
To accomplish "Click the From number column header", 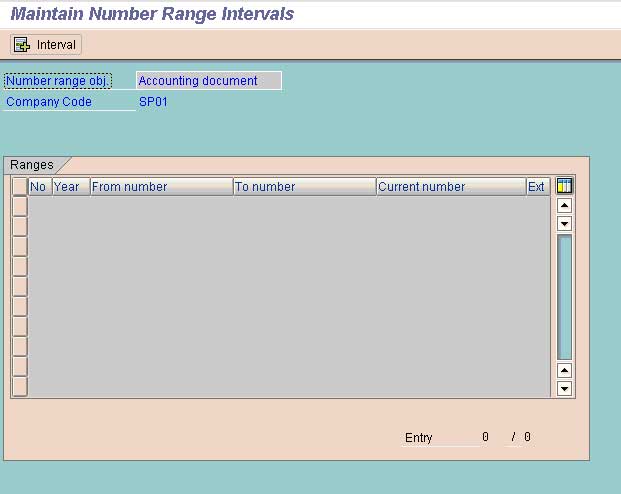I will 161,186.
